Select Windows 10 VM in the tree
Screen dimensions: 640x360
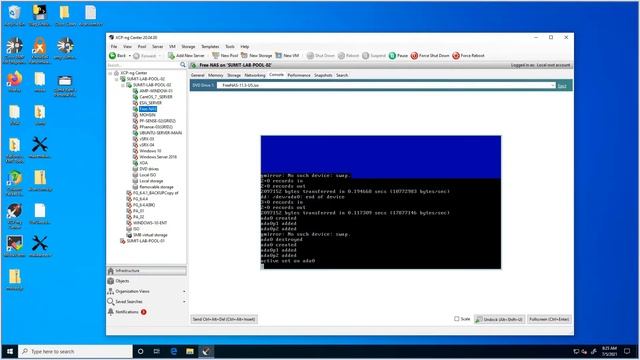point(150,151)
